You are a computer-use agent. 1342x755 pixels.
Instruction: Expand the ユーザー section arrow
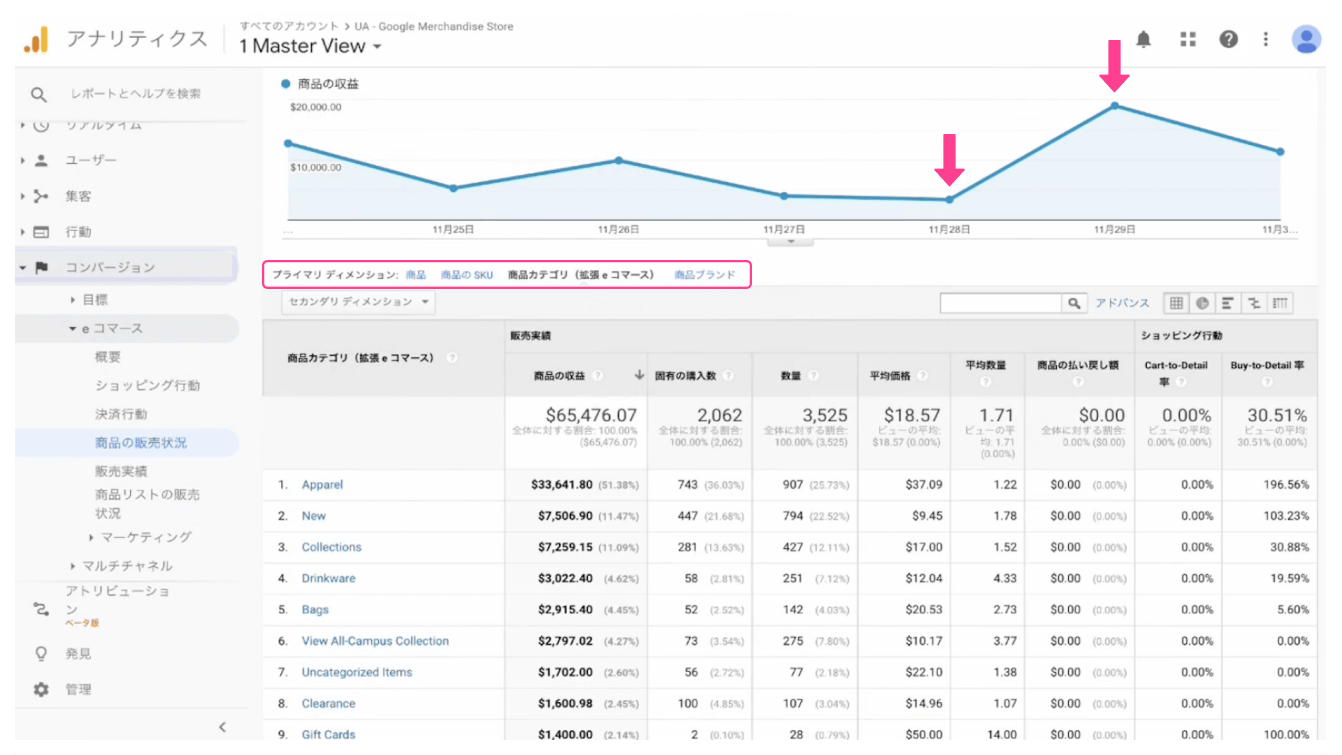pos(23,160)
